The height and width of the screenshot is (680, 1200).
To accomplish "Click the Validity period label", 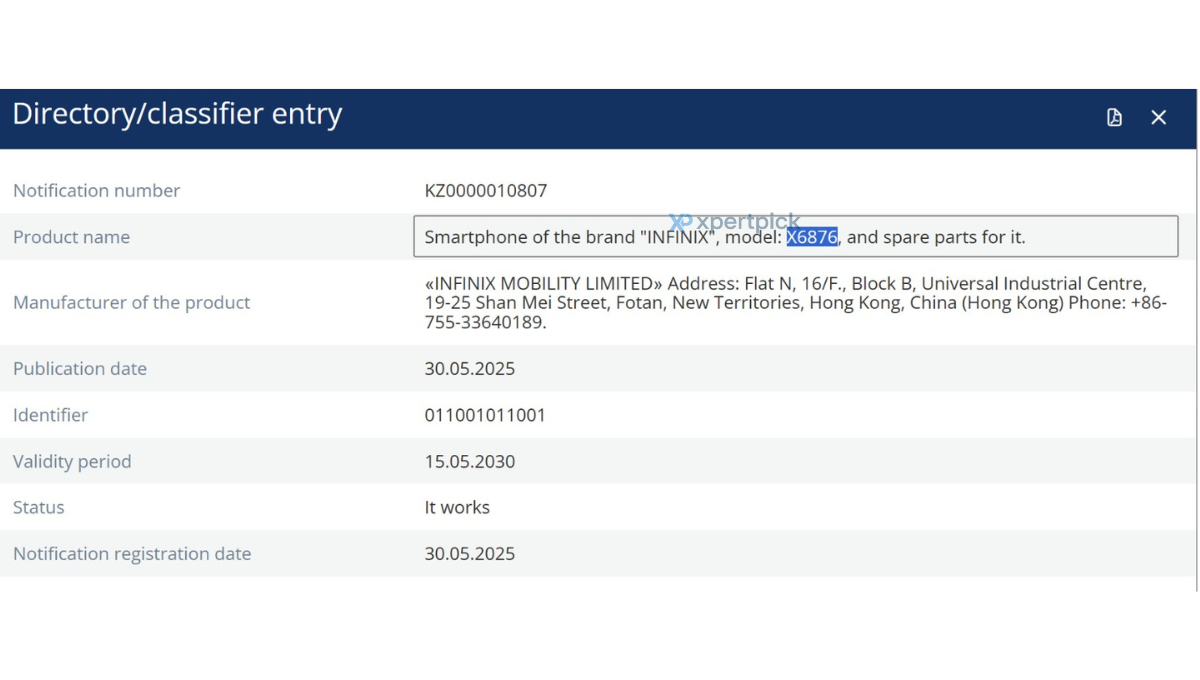I will (x=72, y=461).
